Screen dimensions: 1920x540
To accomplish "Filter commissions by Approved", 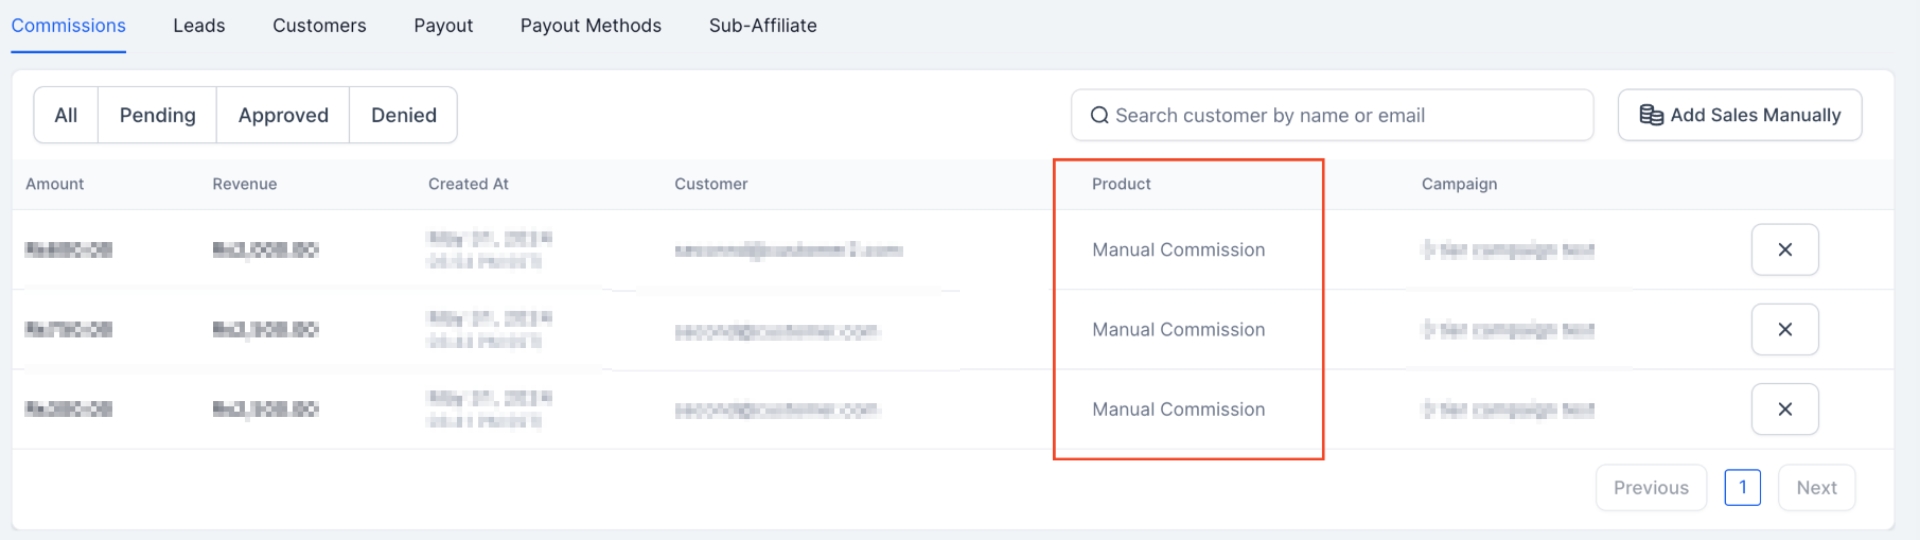I will 283,115.
